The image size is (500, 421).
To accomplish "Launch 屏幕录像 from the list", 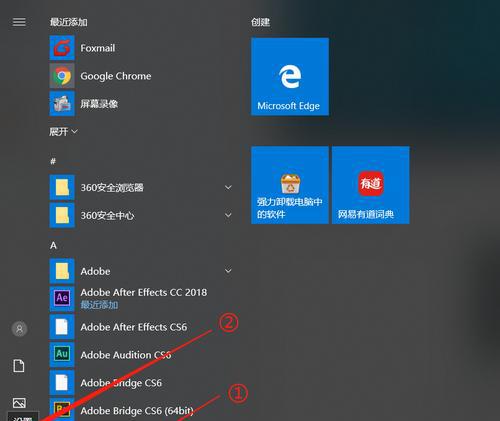I will [99, 104].
